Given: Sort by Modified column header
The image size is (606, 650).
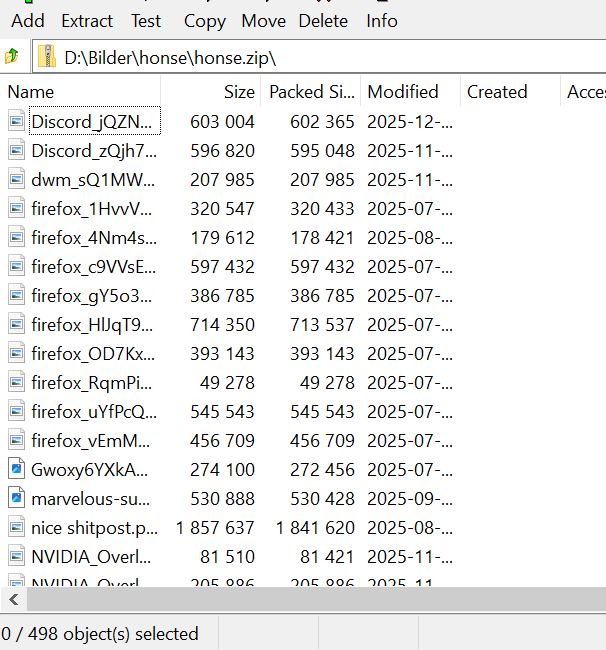Looking at the screenshot, I should (x=411, y=92).
